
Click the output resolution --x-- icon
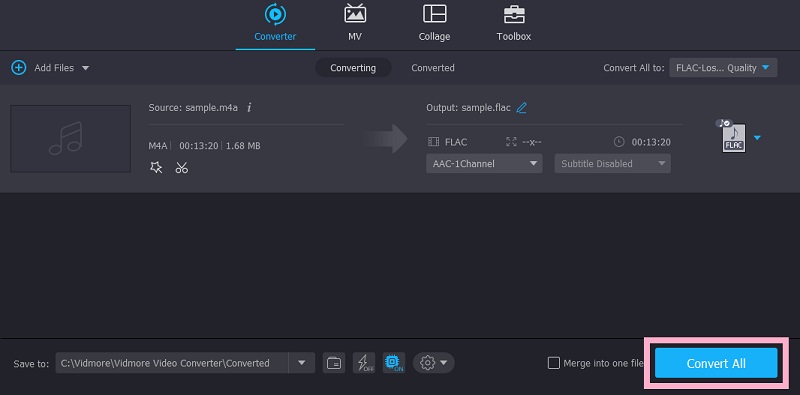(x=511, y=142)
